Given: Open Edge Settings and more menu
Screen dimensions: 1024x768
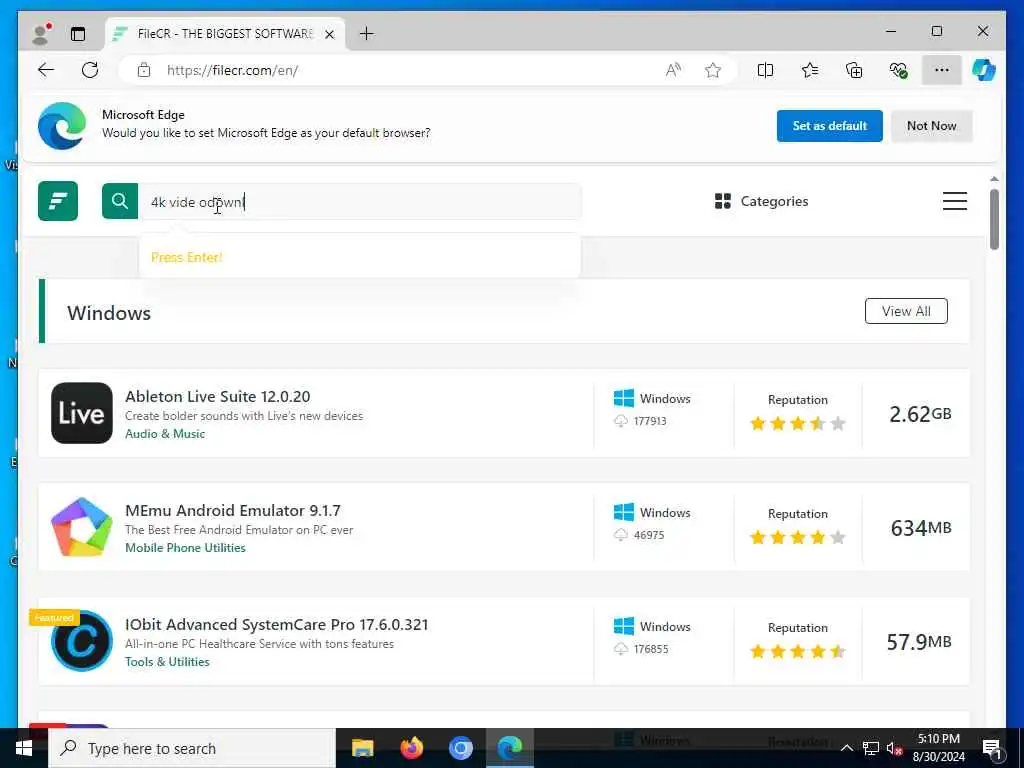Looking at the screenshot, I should 942,70.
